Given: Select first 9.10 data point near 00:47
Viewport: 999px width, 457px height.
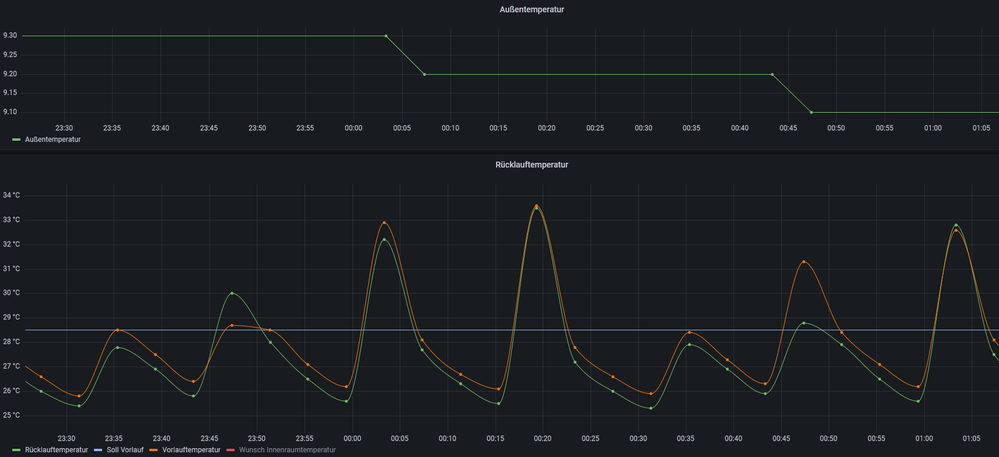Looking at the screenshot, I should click(811, 112).
